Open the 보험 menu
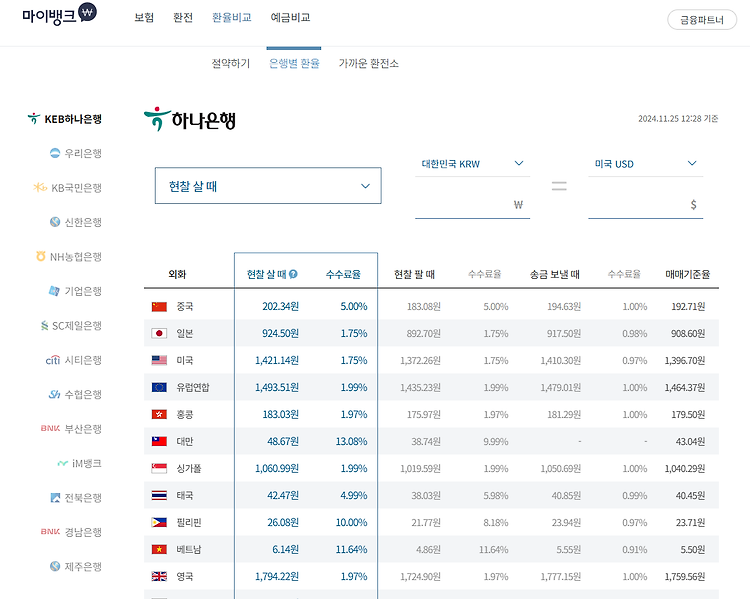Viewport: 750px width, 599px height. pos(144,18)
